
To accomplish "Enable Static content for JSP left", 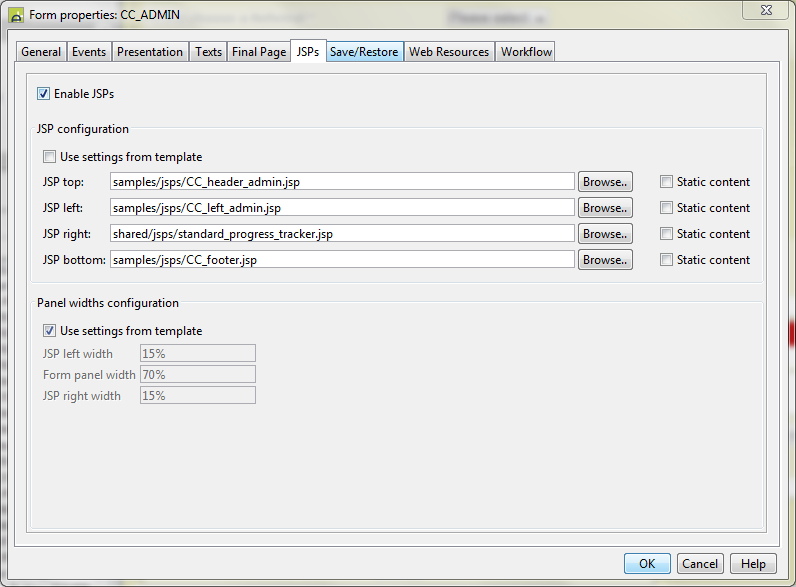I will 667,208.
